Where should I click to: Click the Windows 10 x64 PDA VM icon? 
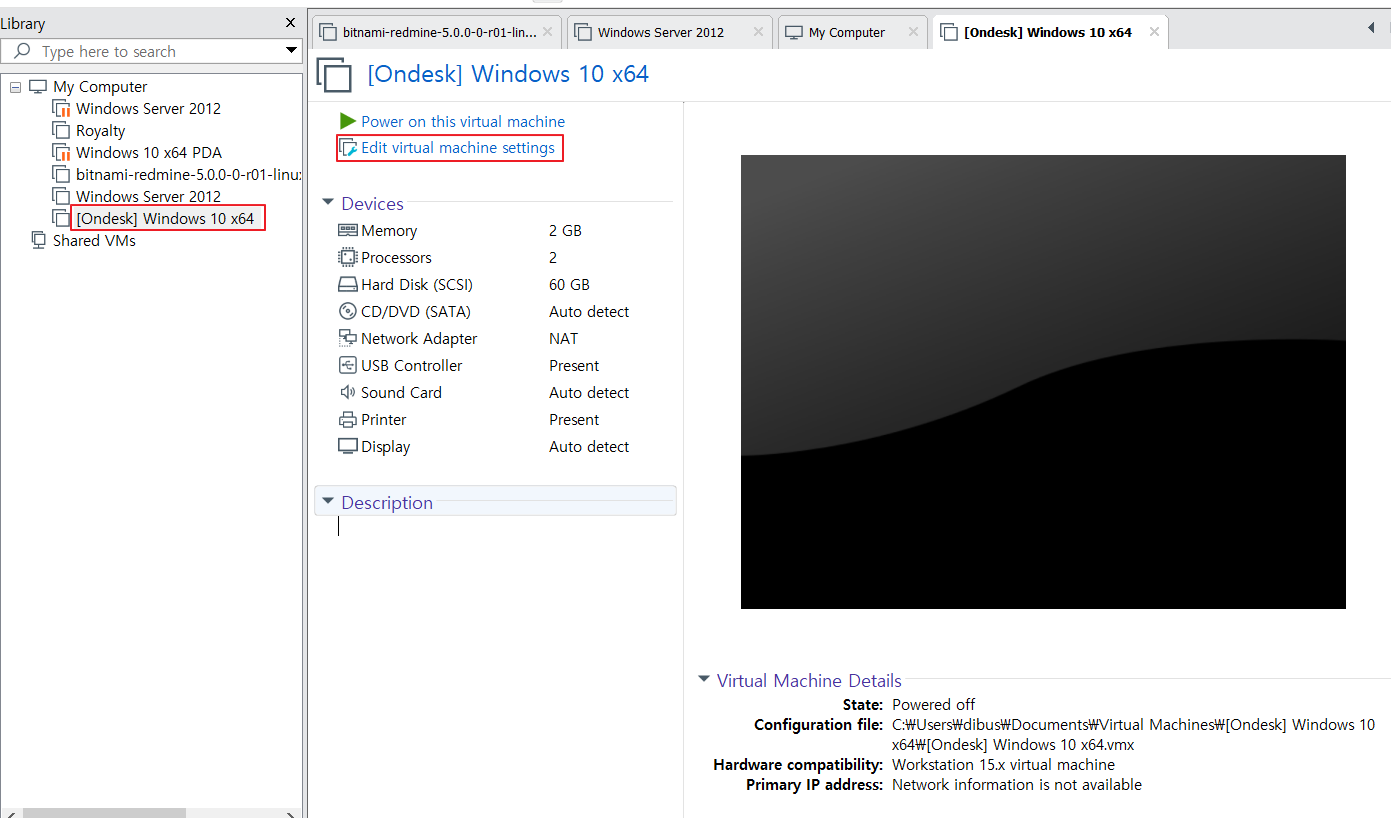pos(61,152)
